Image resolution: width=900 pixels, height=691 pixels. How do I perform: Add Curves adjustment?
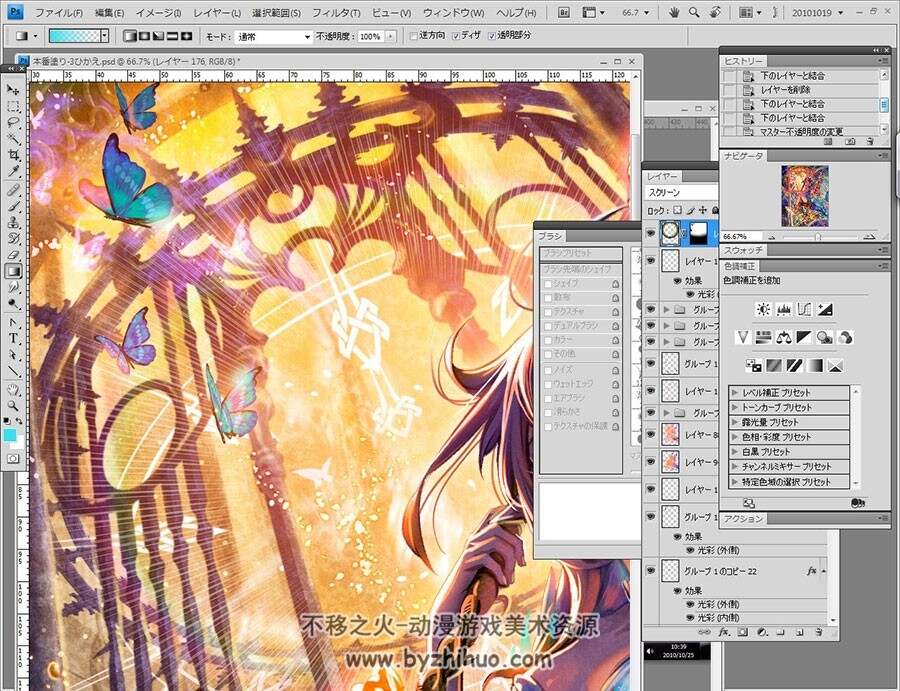pos(804,309)
